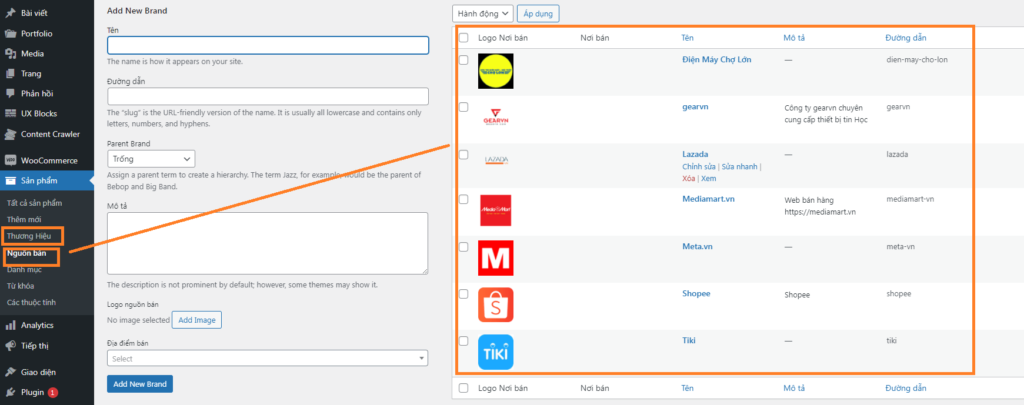
Task: Click the Analytics bar chart icon
Action: (10, 325)
